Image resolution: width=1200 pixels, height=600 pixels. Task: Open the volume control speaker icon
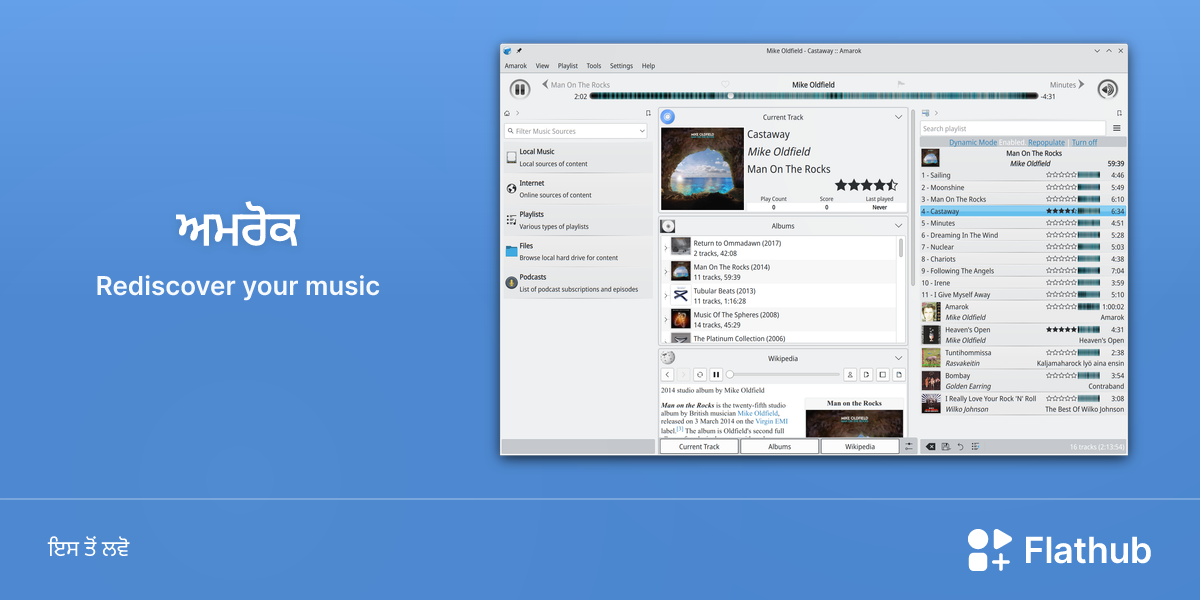click(1107, 89)
